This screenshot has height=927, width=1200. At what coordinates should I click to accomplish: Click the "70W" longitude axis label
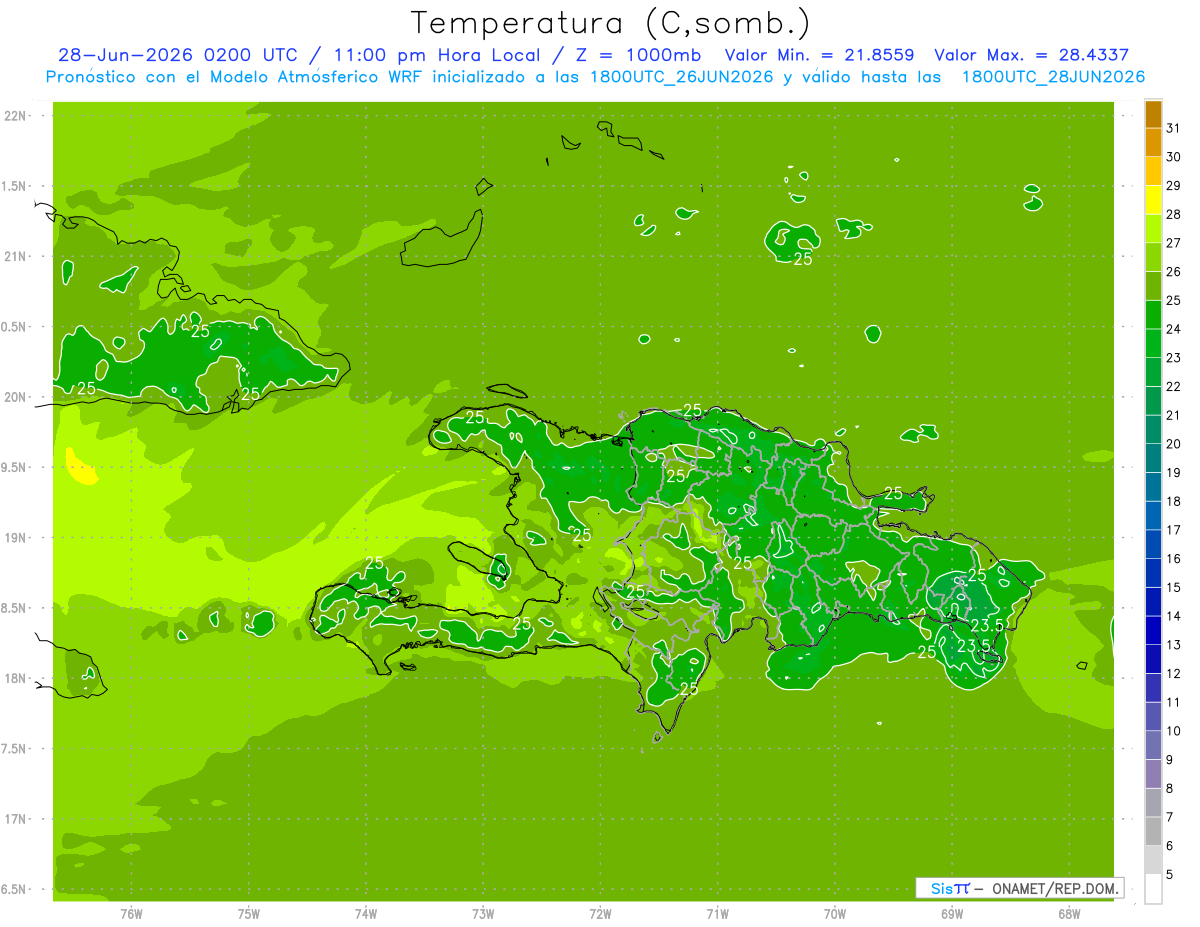pos(834,914)
